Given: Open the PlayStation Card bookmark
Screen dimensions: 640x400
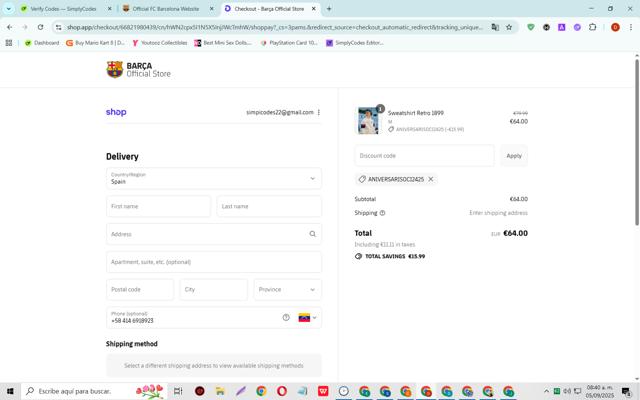Looking at the screenshot, I should point(289,43).
